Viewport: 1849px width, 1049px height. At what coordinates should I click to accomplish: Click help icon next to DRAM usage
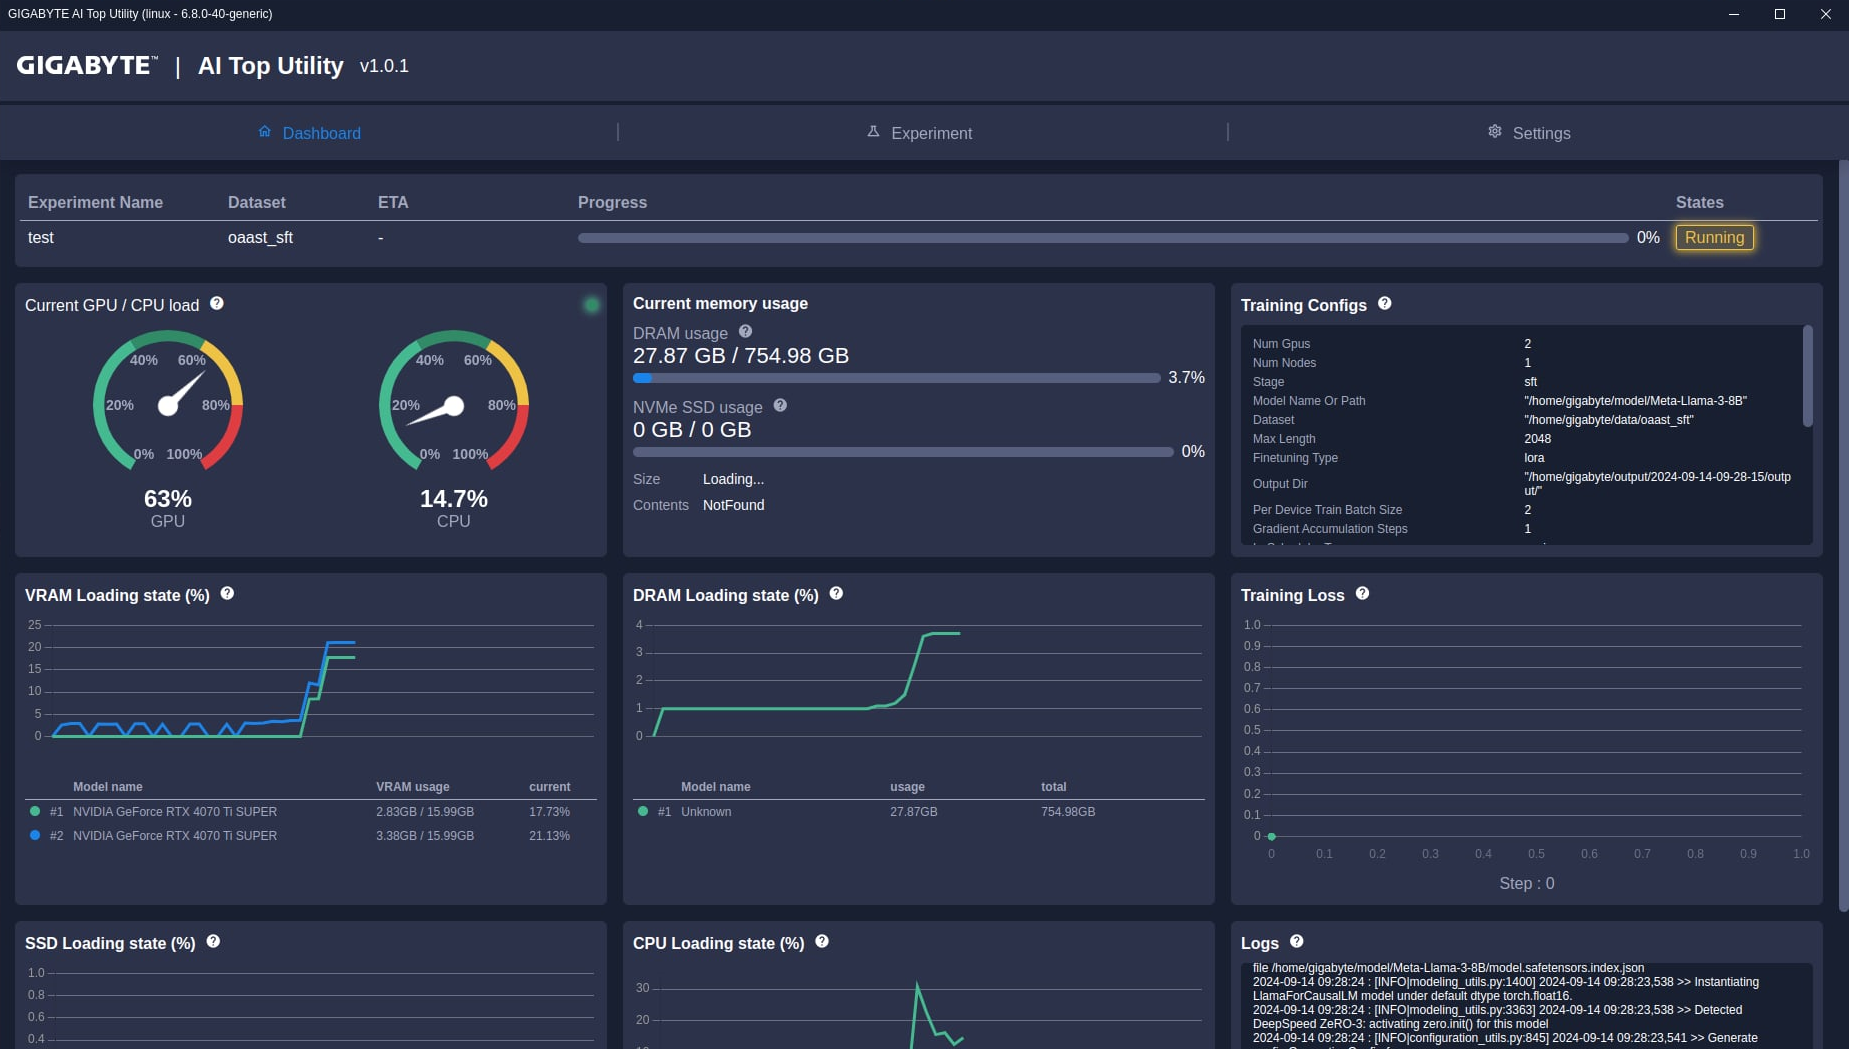pyautogui.click(x=745, y=331)
